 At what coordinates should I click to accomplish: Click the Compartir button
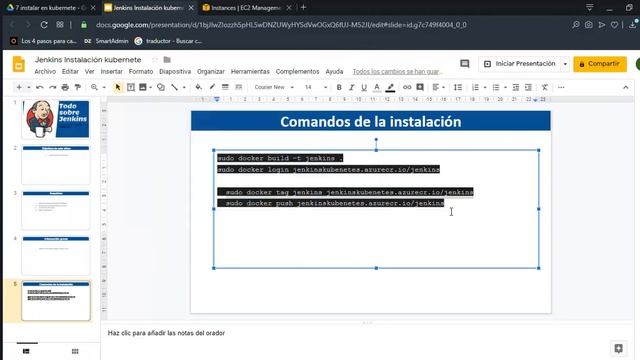[x=600, y=64]
